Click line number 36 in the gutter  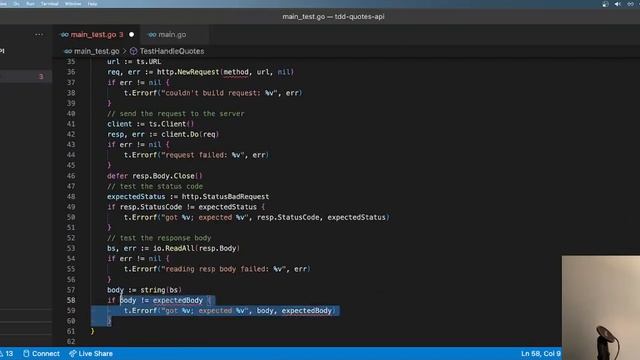coord(71,72)
